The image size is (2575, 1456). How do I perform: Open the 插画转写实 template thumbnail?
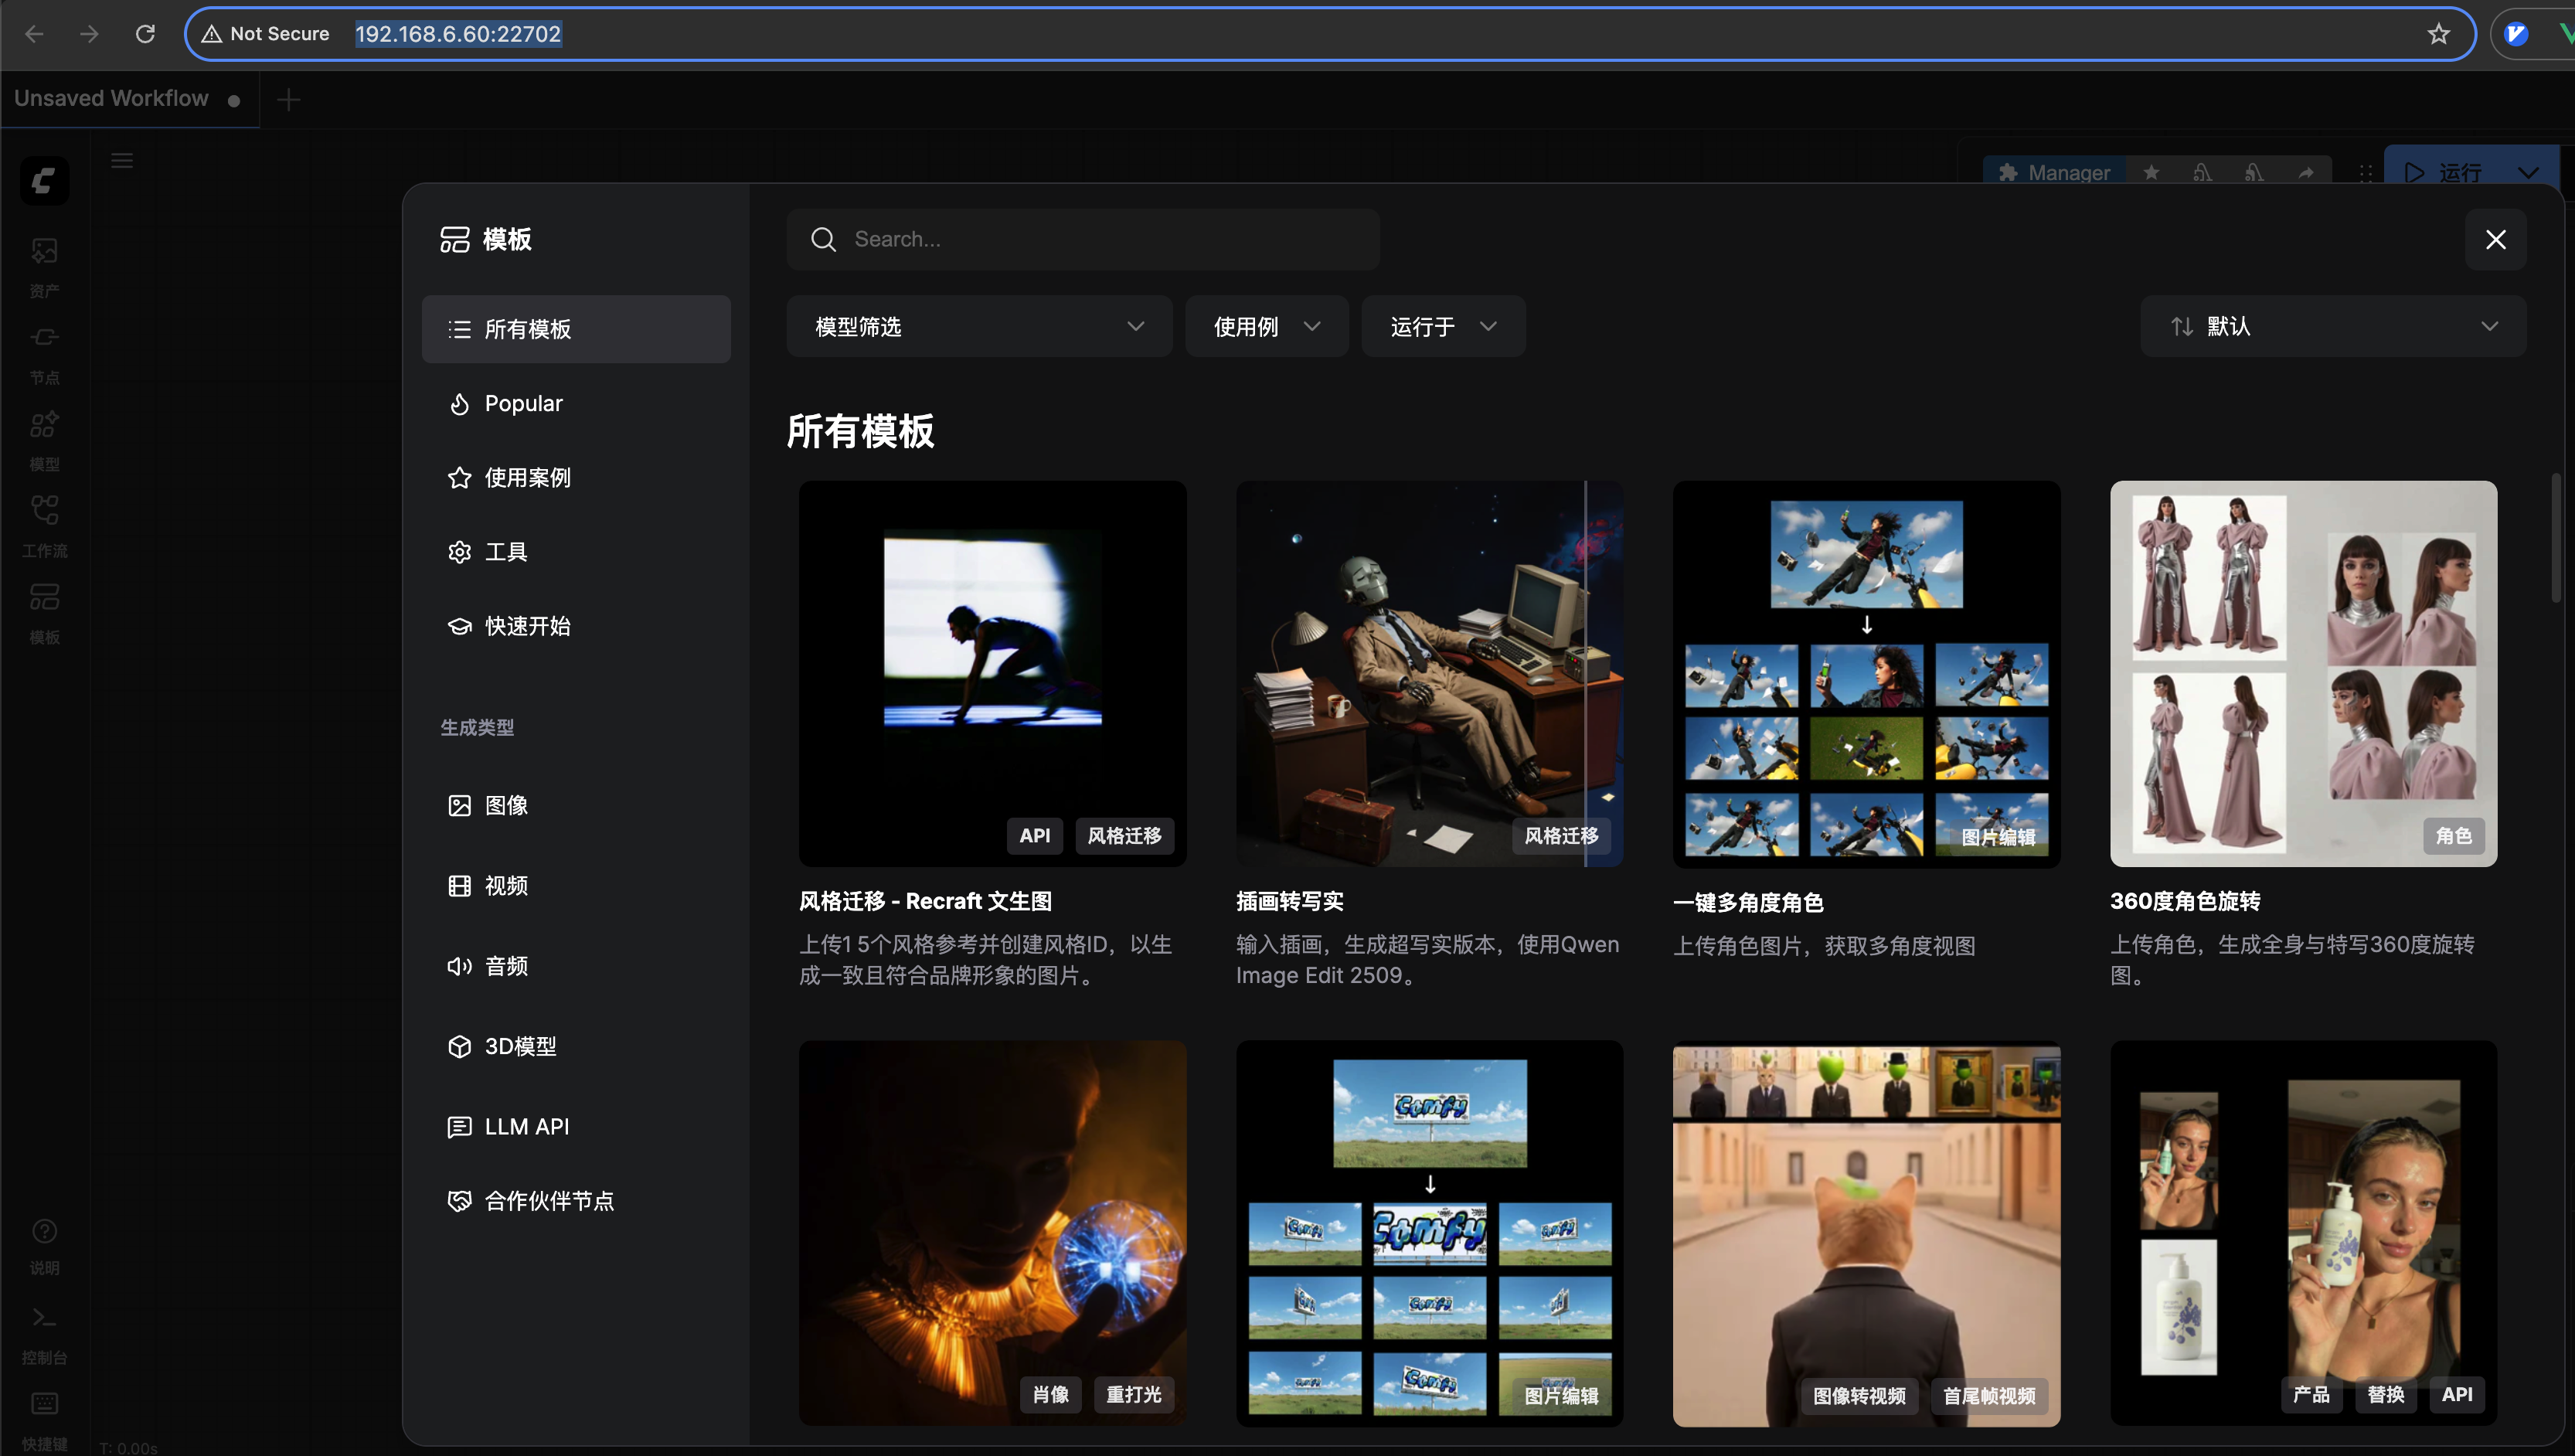[1428, 673]
